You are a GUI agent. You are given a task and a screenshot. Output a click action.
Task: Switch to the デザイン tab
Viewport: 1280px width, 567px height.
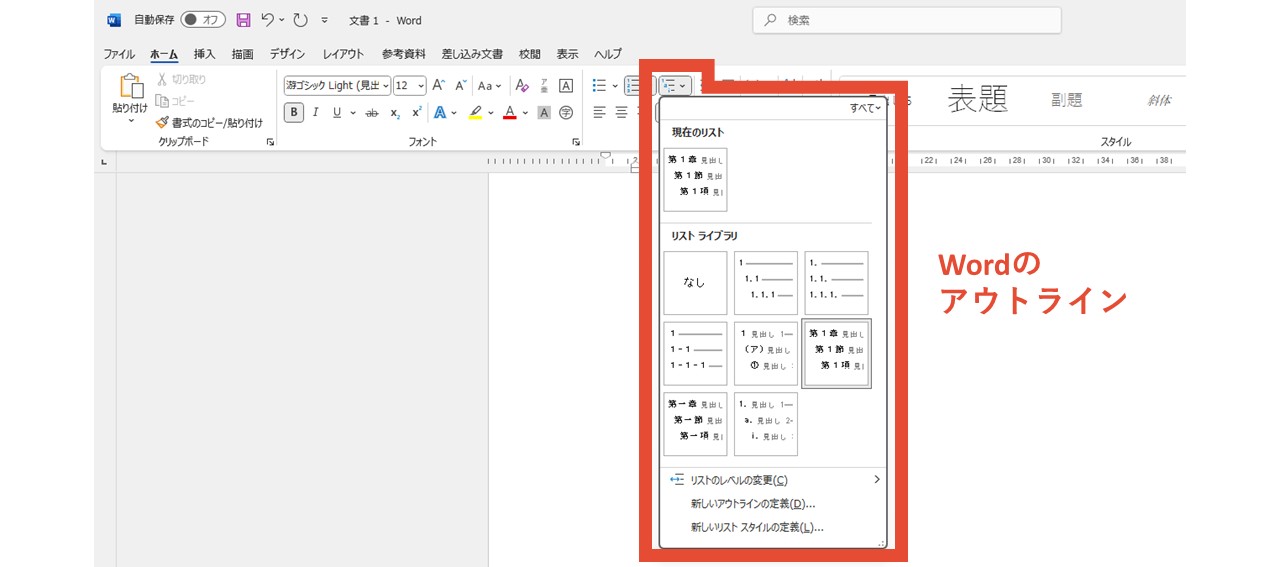[287, 54]
